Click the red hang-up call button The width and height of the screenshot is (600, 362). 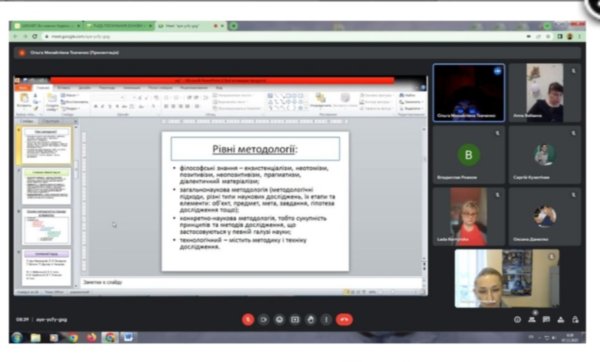tap(344, 320)
